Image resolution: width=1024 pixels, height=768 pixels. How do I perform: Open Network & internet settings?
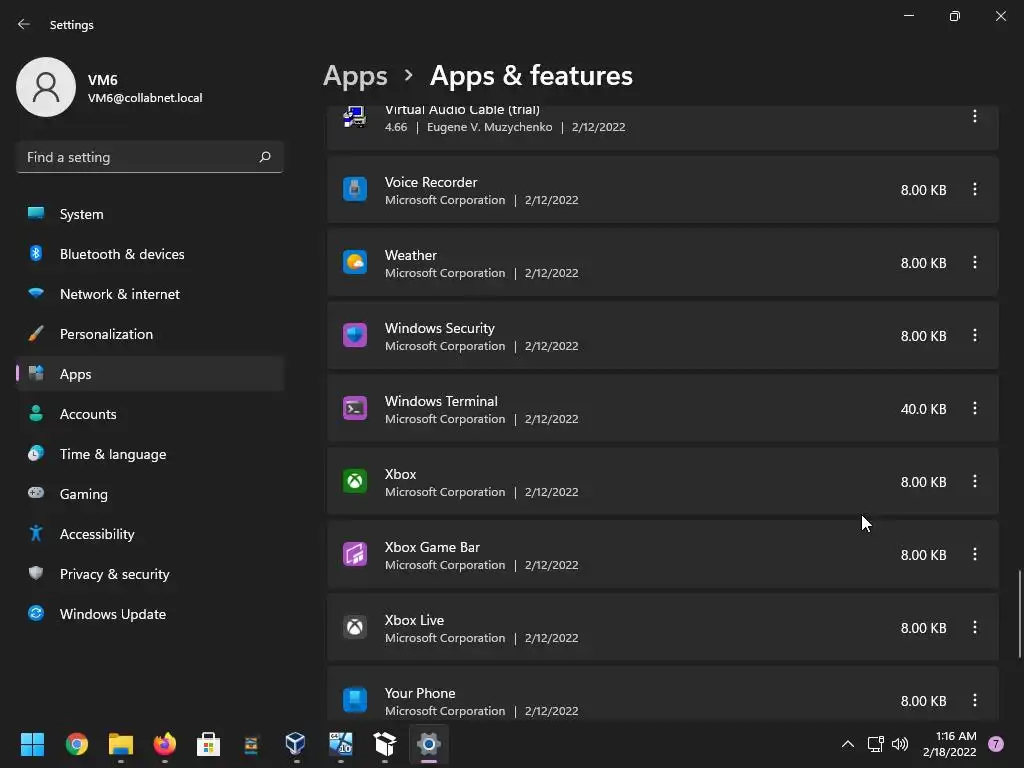tap(150, 294)
